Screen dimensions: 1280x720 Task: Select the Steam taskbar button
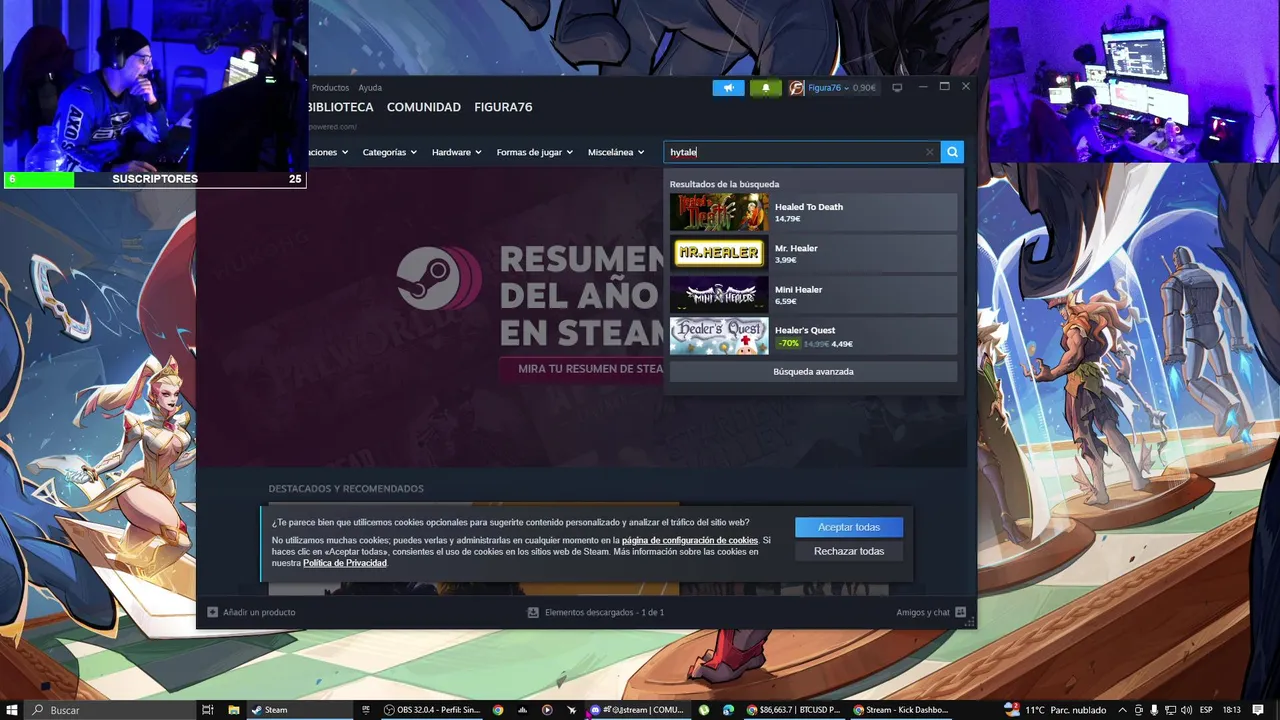(299, 710)
